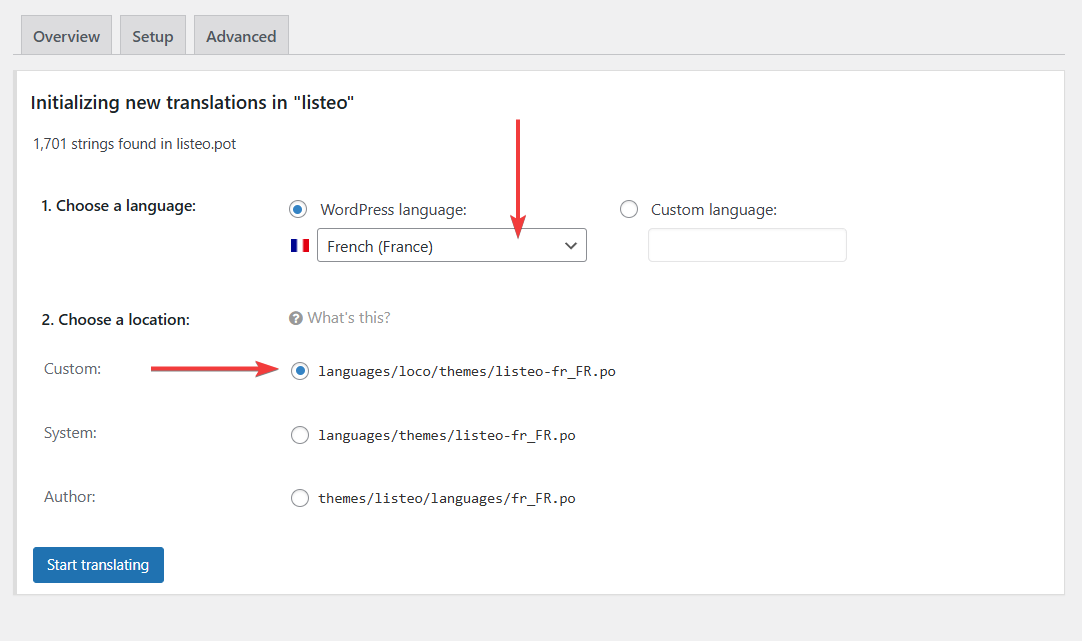The height and width of the screenshot is (641, 1082).
Task: Open the "What's this?" help link
Action: click(x=348, y=318)
